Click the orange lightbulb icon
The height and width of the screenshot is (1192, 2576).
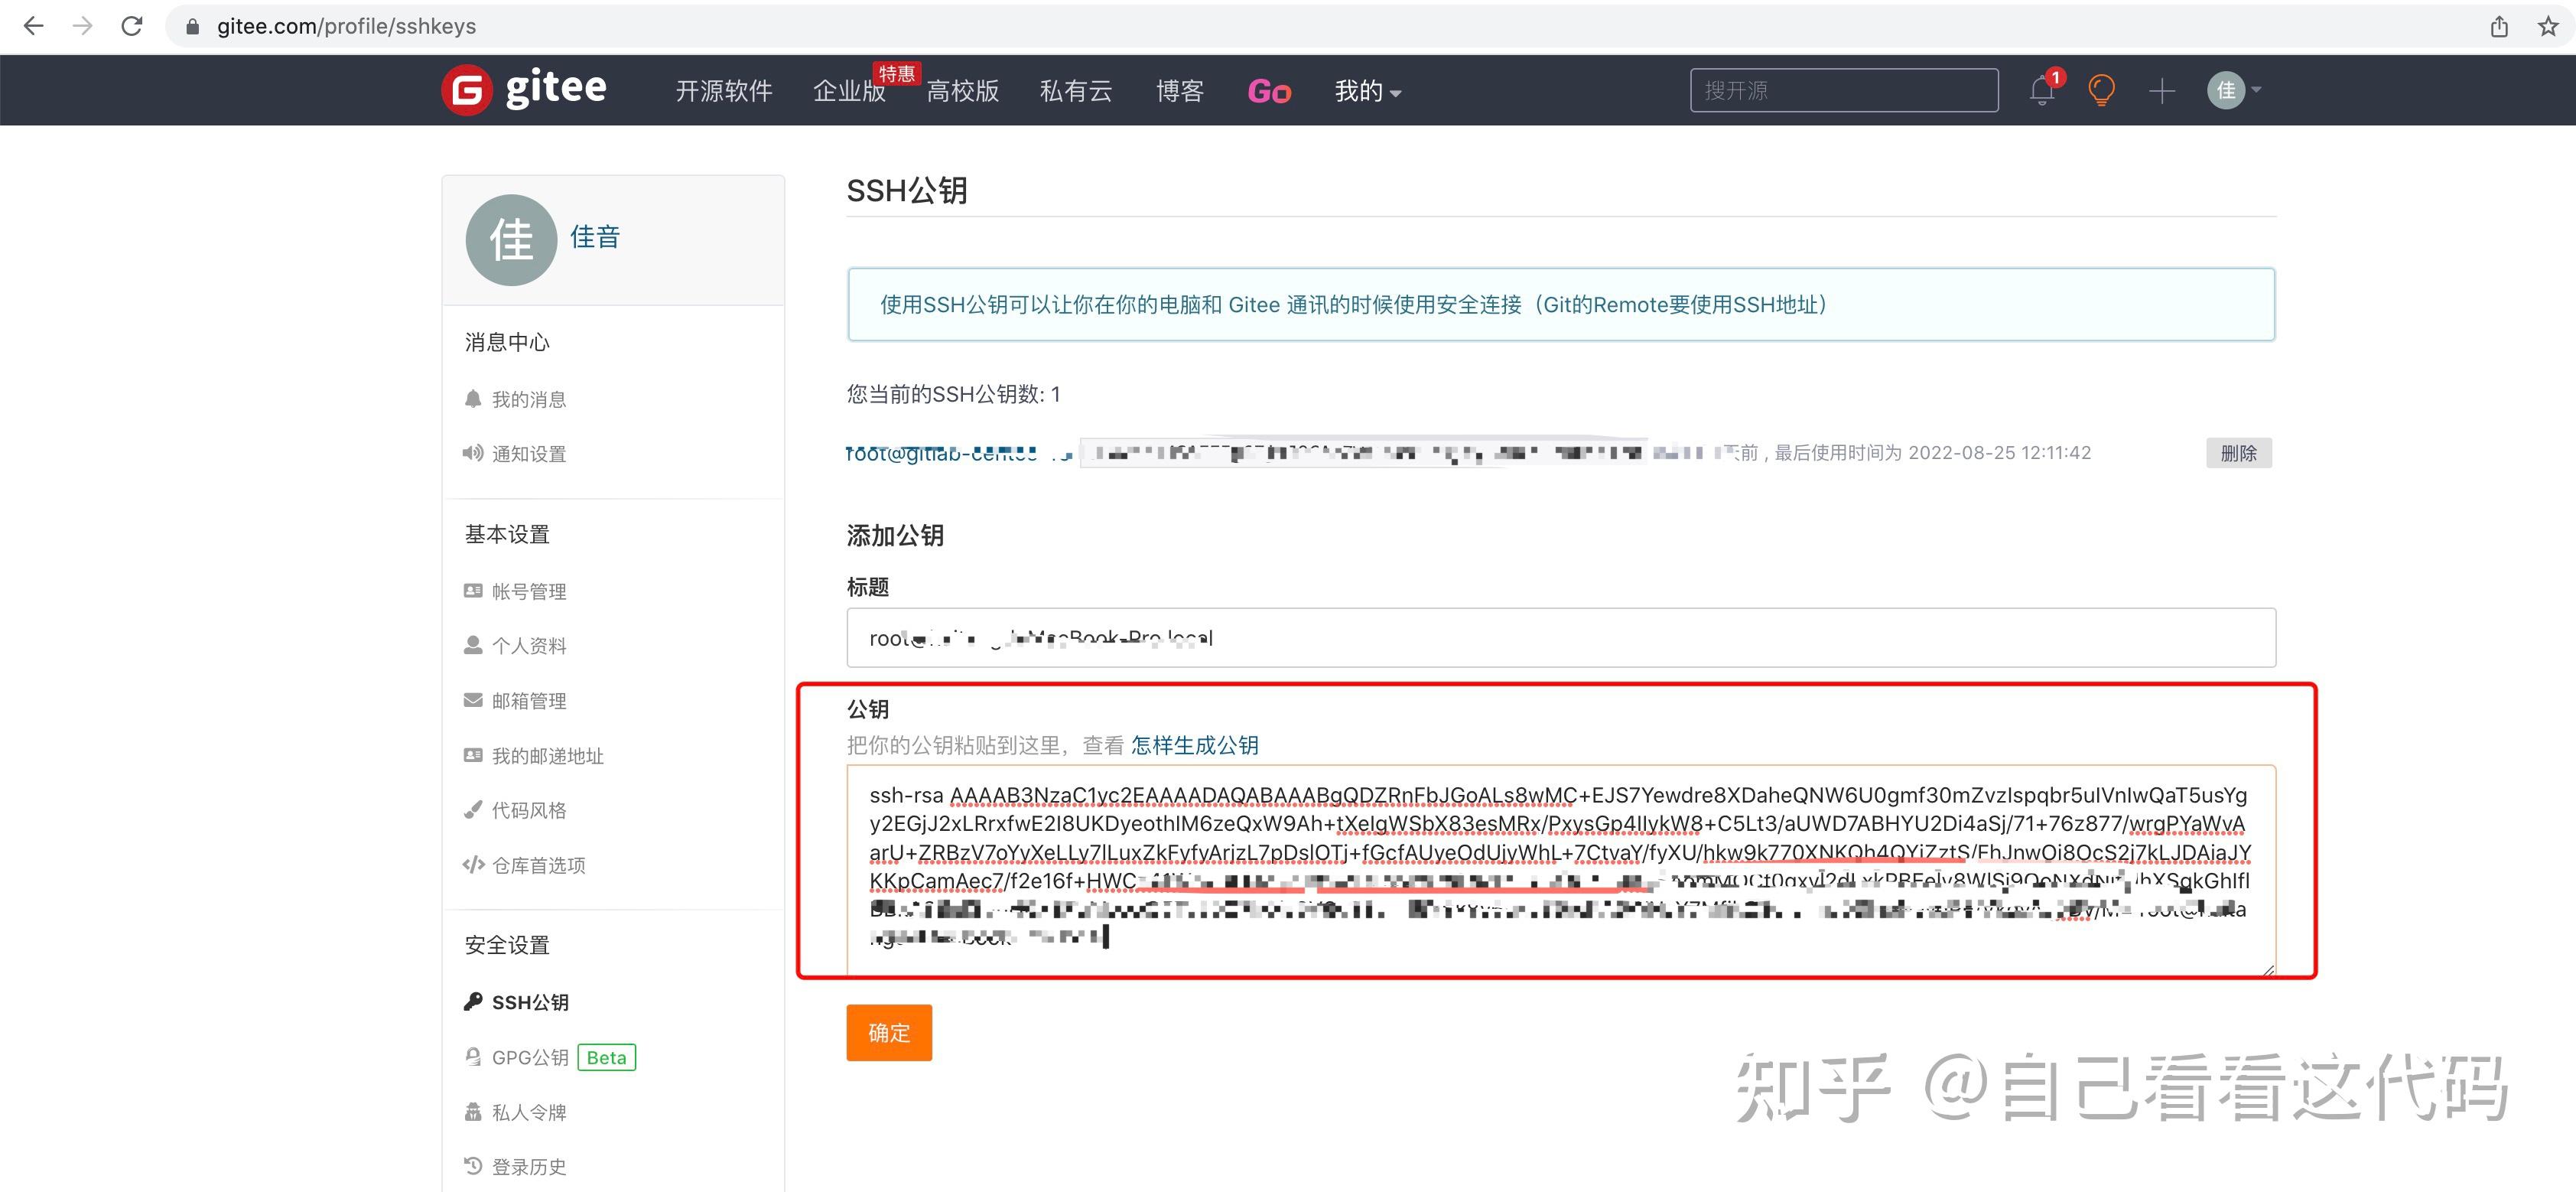2101,91
